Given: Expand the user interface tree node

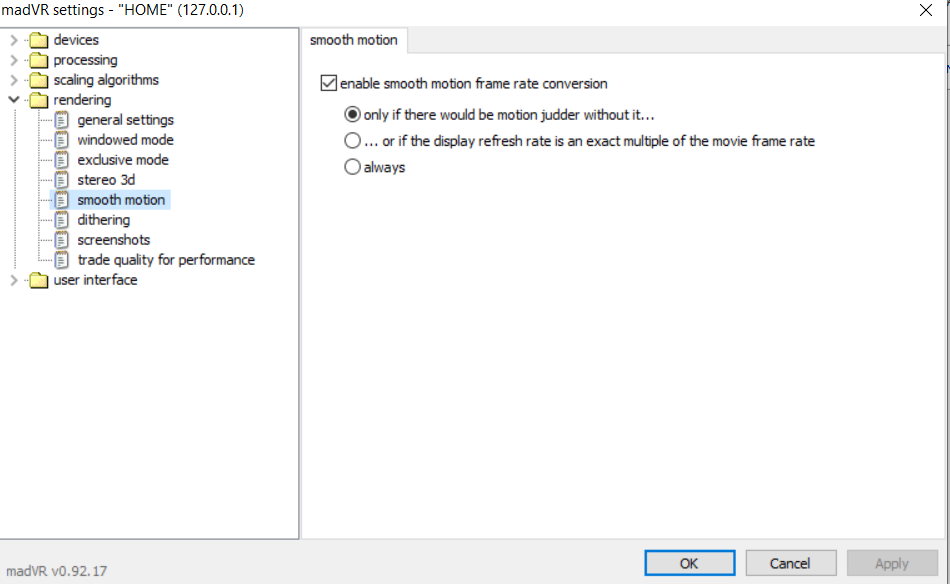Looking at the screenshot, I should tap(13, 280).
